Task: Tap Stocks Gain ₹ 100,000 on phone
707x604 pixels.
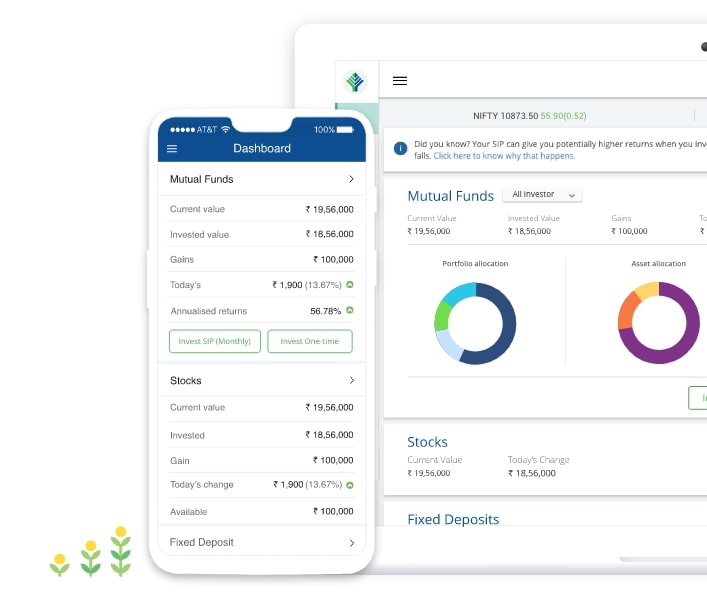Action: 333,460
